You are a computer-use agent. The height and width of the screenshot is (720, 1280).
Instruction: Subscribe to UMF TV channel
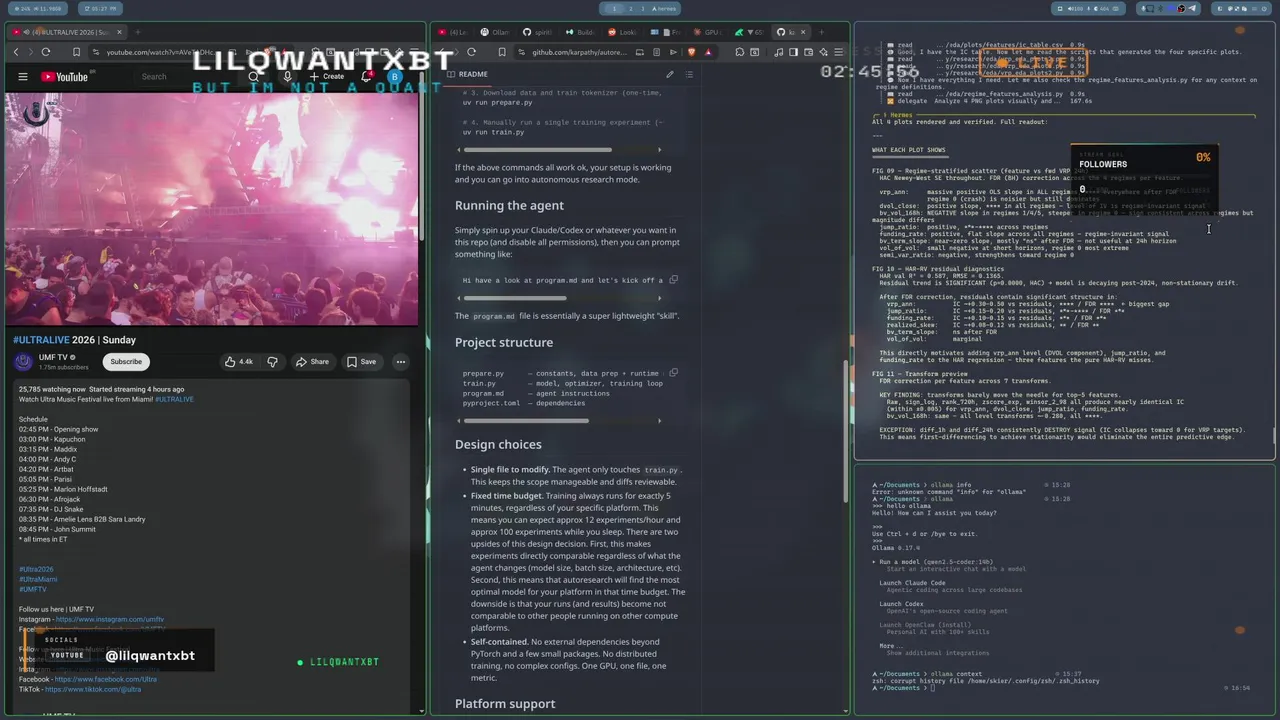coord(126,362)
